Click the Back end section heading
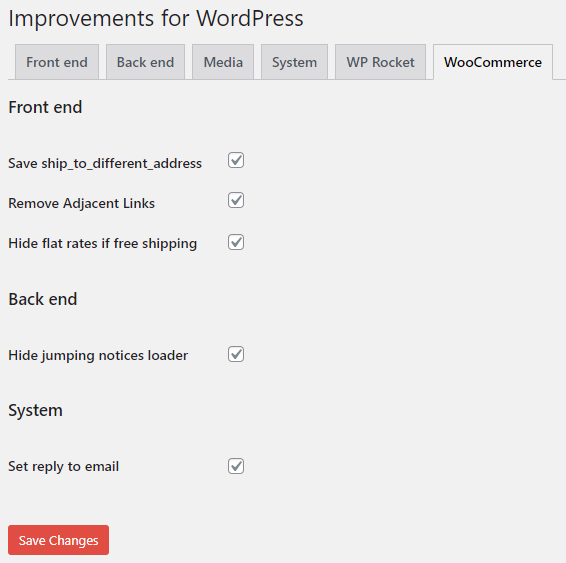This screenshot has width=566, height=563. pyautogui.click(x=43, y=299)
